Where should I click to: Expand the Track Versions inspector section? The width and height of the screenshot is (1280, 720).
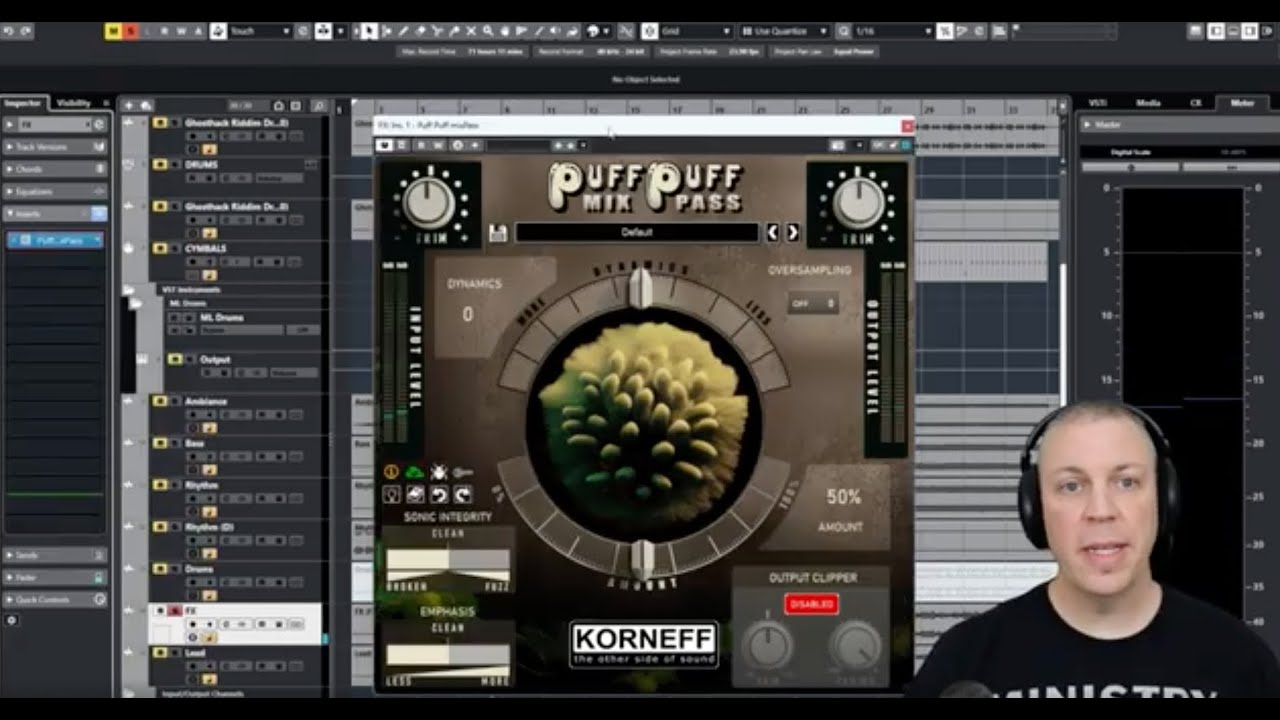tap(55, 147)
